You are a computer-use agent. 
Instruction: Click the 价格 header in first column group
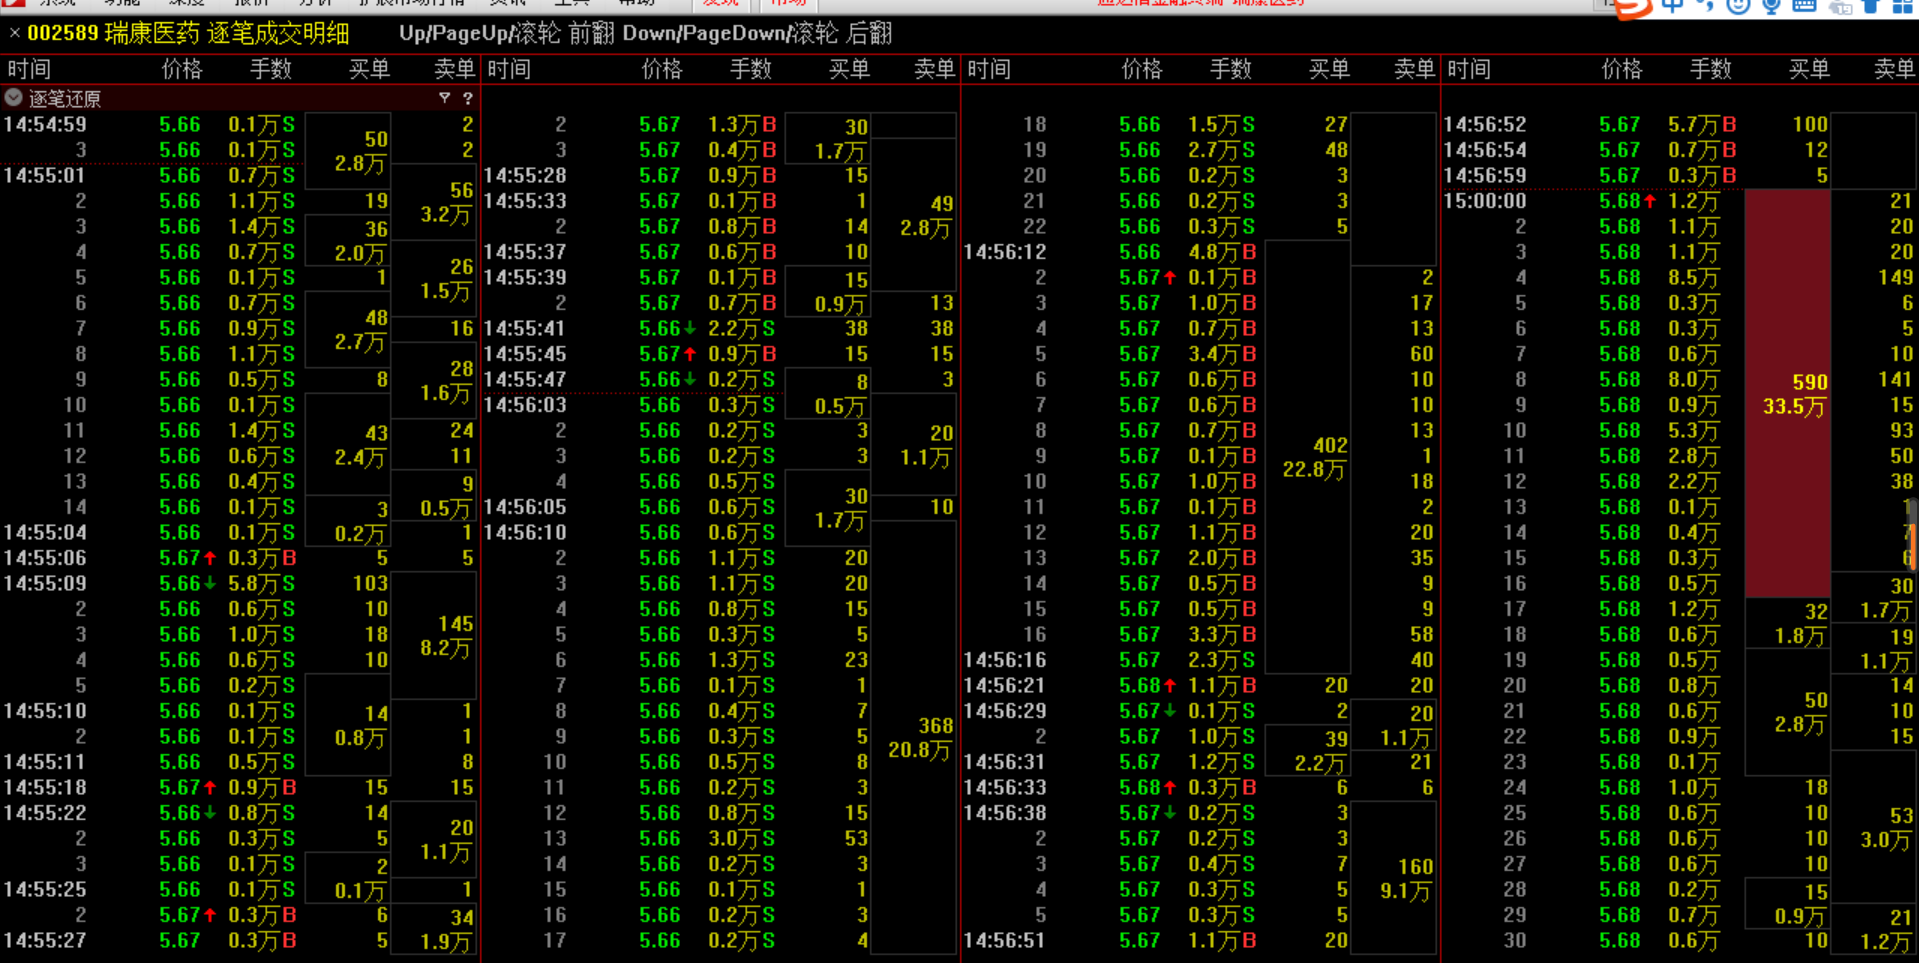pos(181,69)
